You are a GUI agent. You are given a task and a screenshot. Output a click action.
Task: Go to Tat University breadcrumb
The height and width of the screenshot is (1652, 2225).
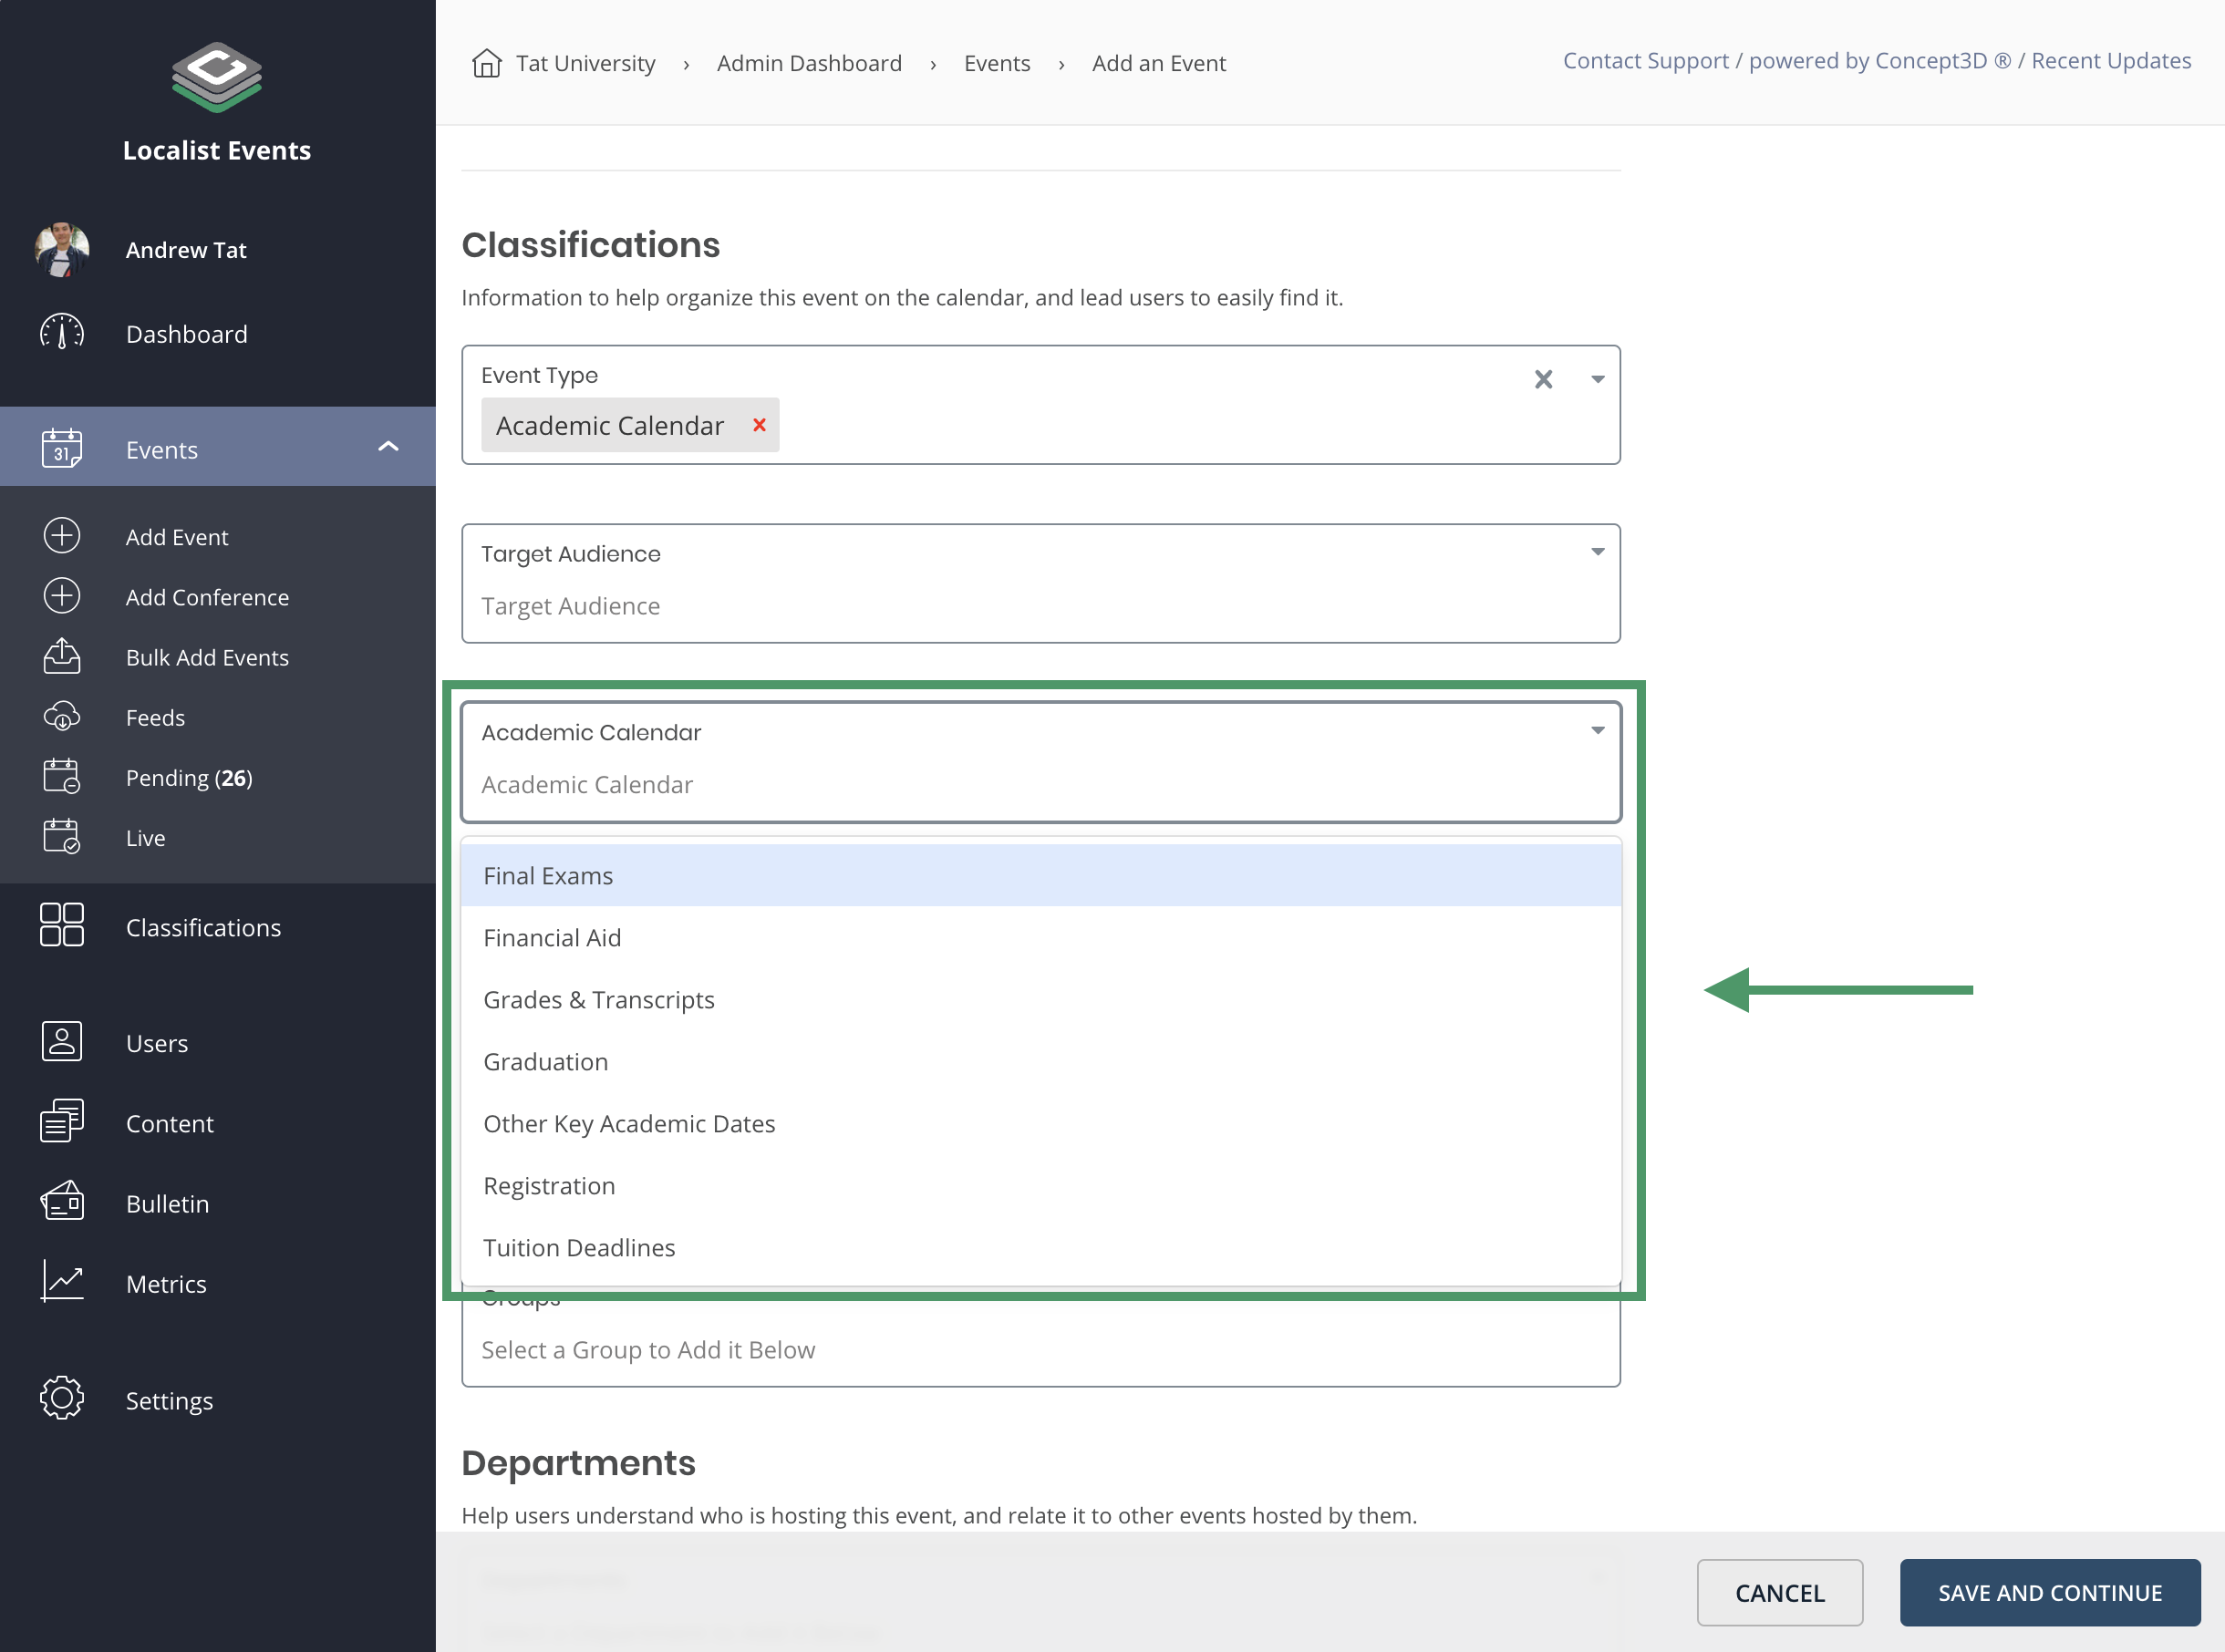585,63
